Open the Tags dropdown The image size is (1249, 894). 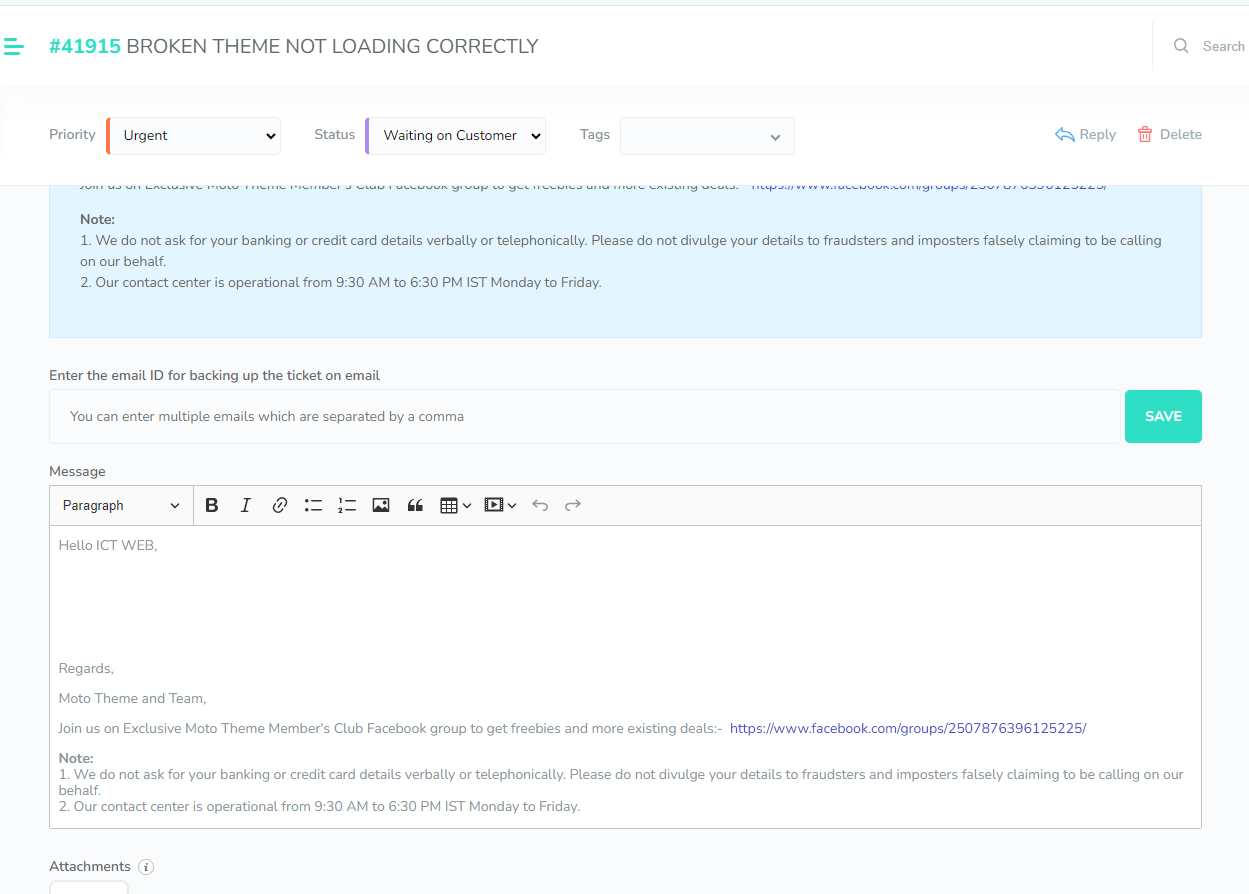click(707, 136)
